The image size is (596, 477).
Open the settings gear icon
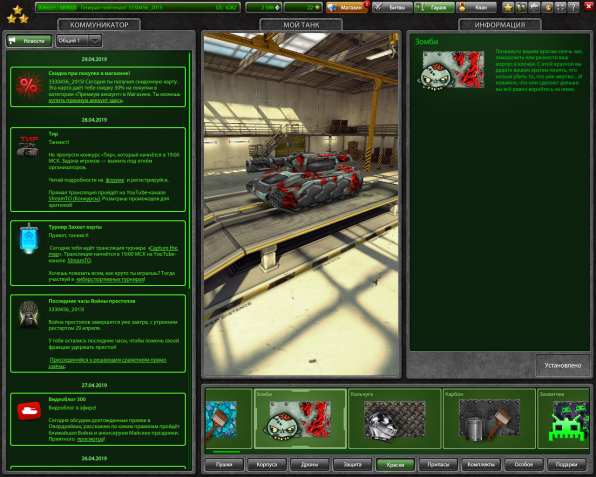(x=534, y=7)
